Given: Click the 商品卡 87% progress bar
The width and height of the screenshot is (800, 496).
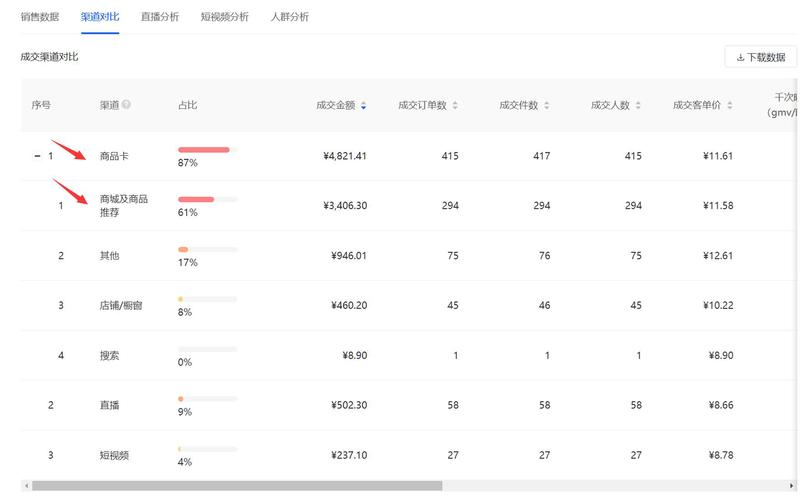Looking at the screenshot, I should (x=207, y=150).
